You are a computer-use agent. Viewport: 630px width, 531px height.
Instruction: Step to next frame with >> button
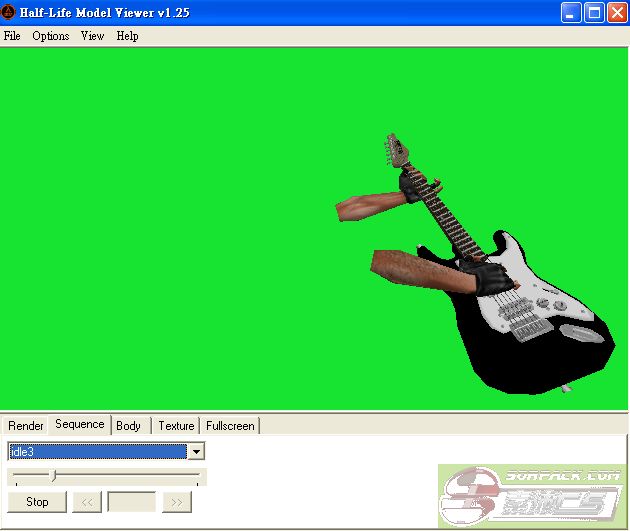click(177, 502)
